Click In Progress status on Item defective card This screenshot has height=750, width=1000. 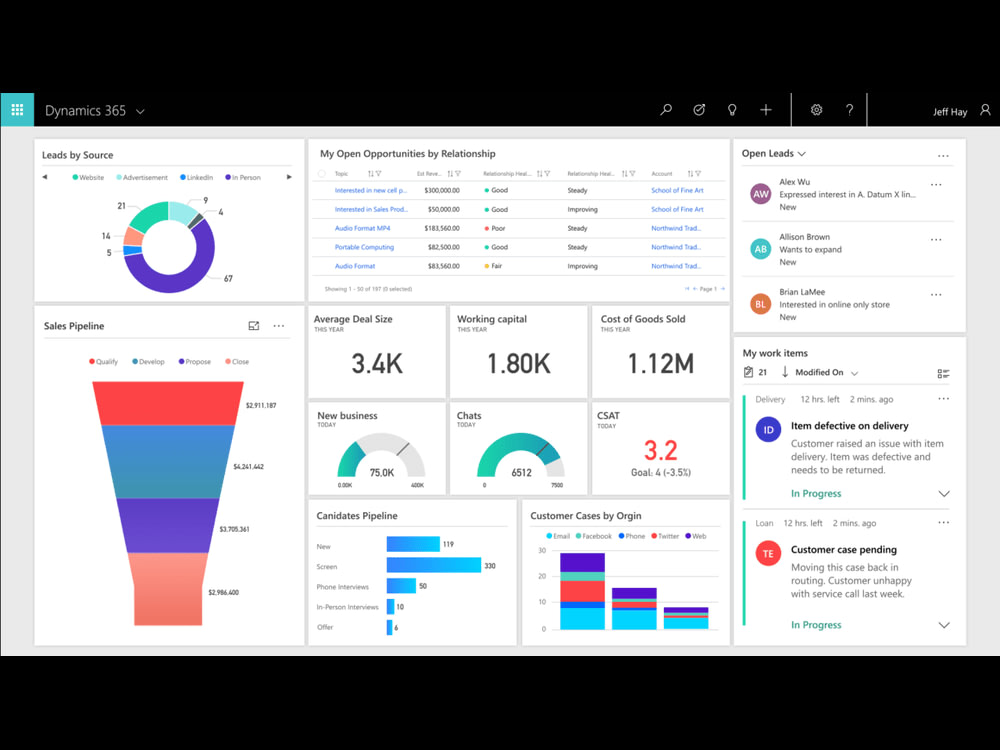(x=816, y=494)
